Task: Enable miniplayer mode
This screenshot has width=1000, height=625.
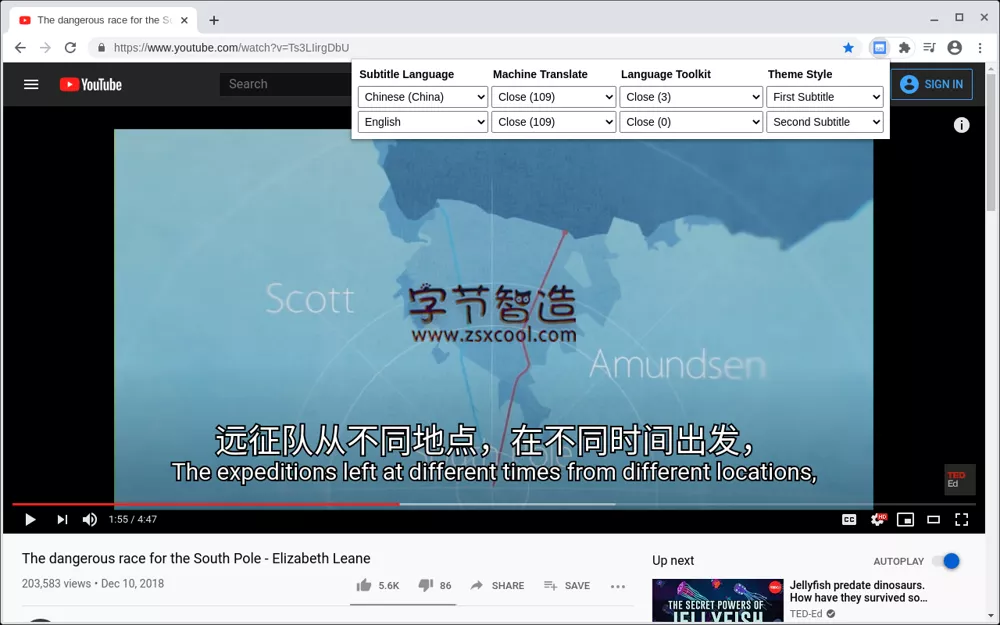Action: (905, 519)
